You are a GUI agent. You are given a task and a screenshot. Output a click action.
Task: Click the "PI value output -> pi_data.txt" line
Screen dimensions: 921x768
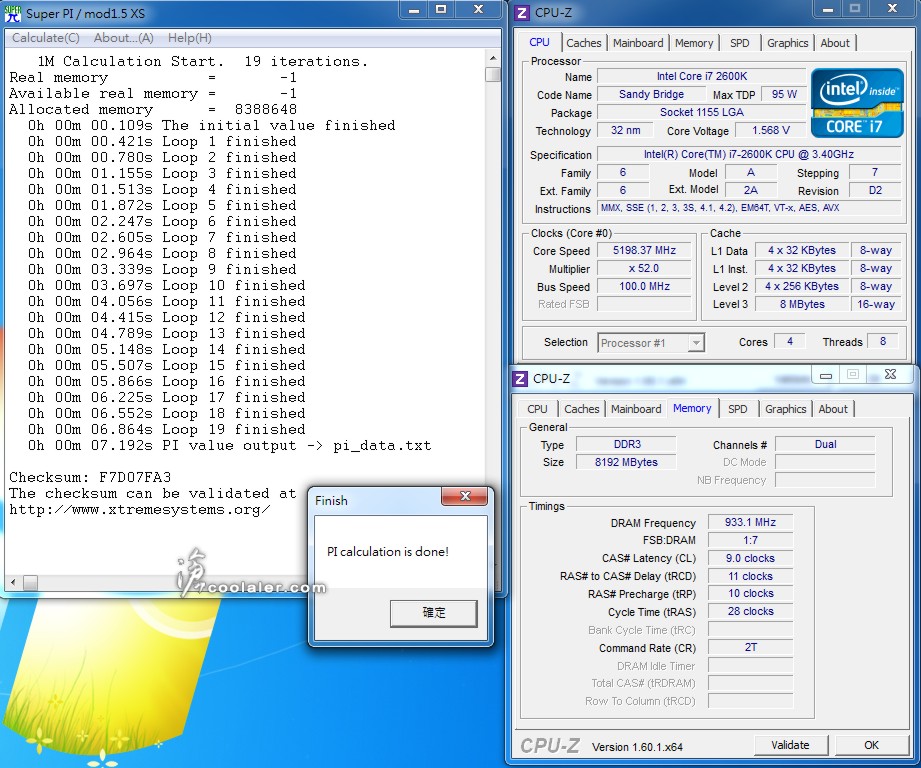coord(230,445)
